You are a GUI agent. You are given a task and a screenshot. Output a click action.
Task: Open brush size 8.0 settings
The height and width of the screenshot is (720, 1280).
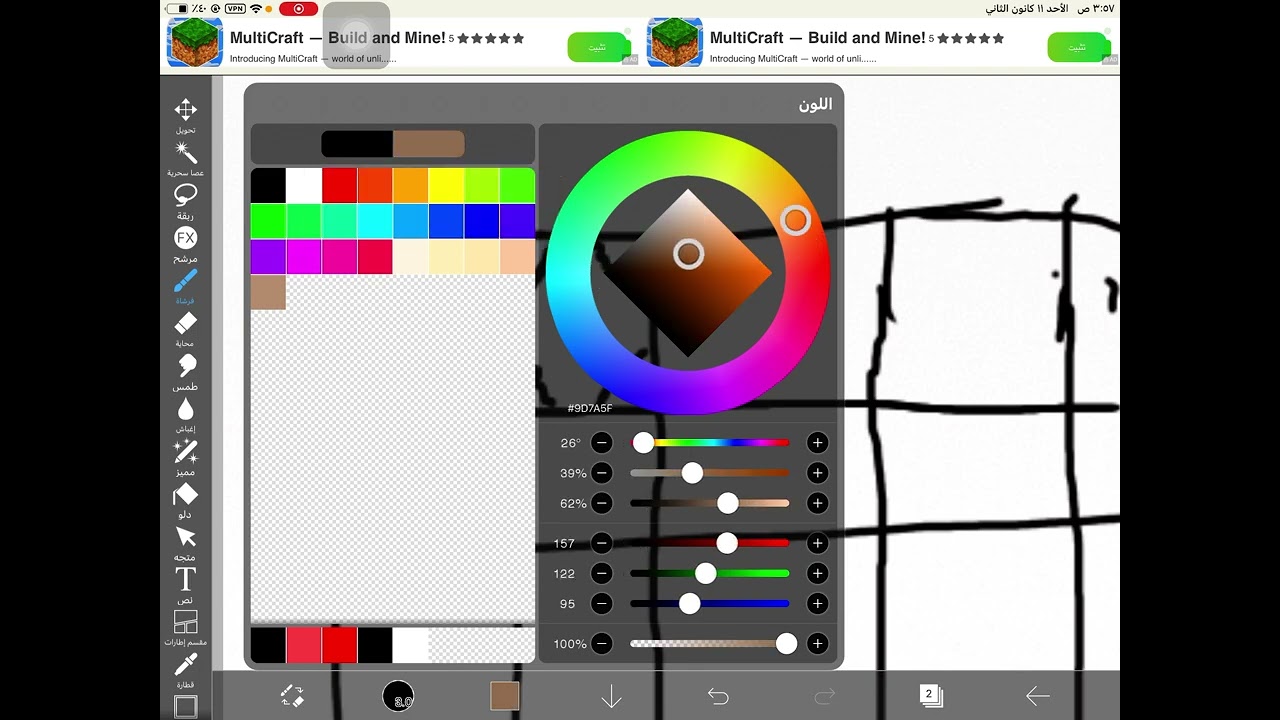tap(398, 696)
